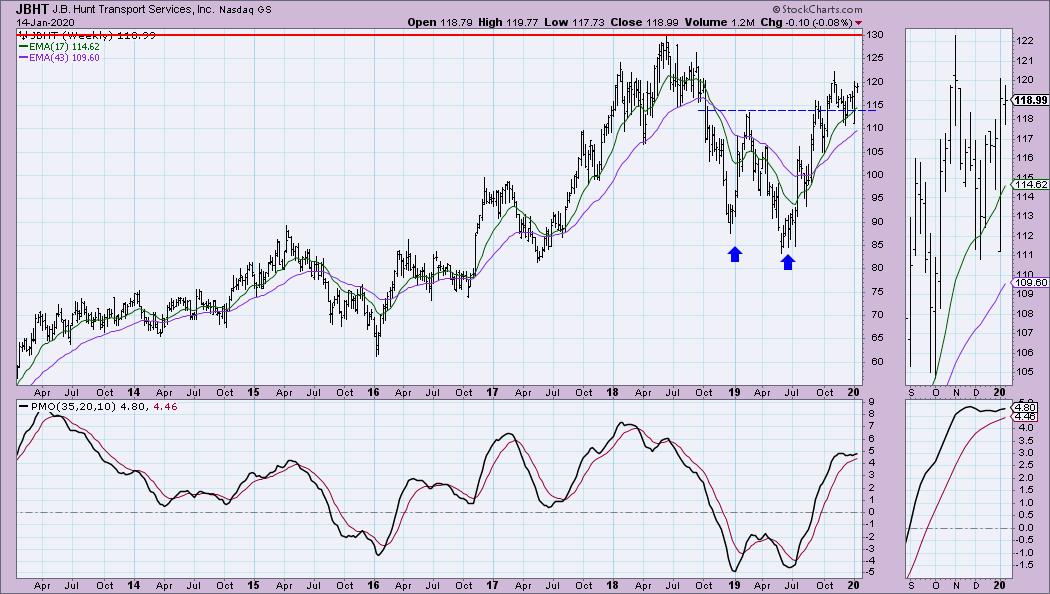Click the 20 year label under the zoom price panel
1050x594 pixels.
click(x=998, y=392)
